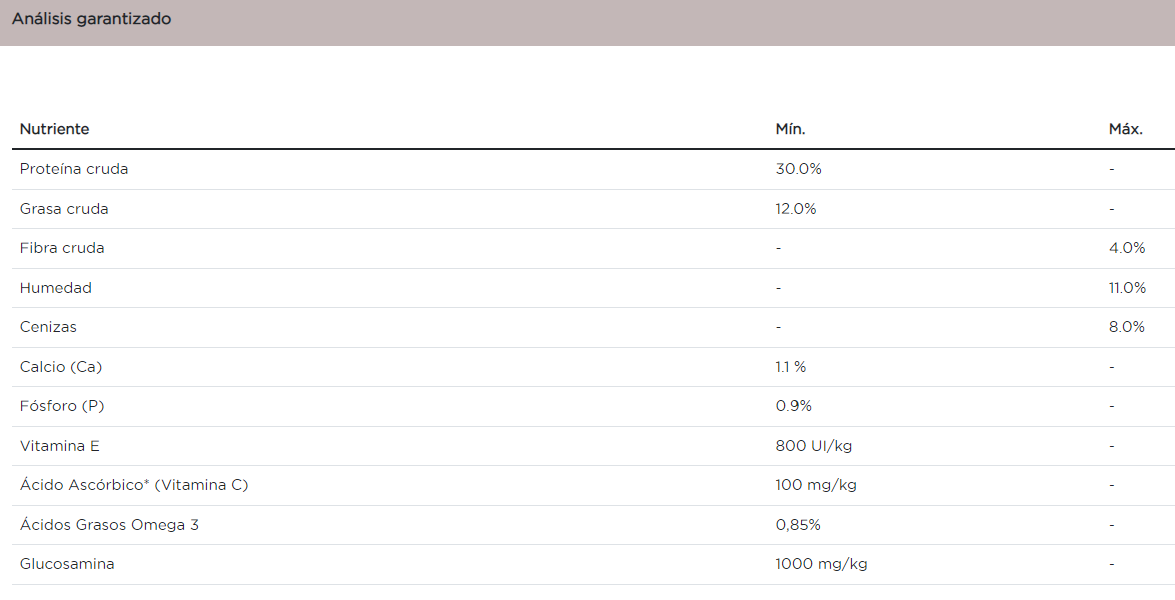Image resolution: width=1175 pixels, height=600 pixels.
Task: Click the 8.0% Cenizas maximum value
Action: 1127,327
